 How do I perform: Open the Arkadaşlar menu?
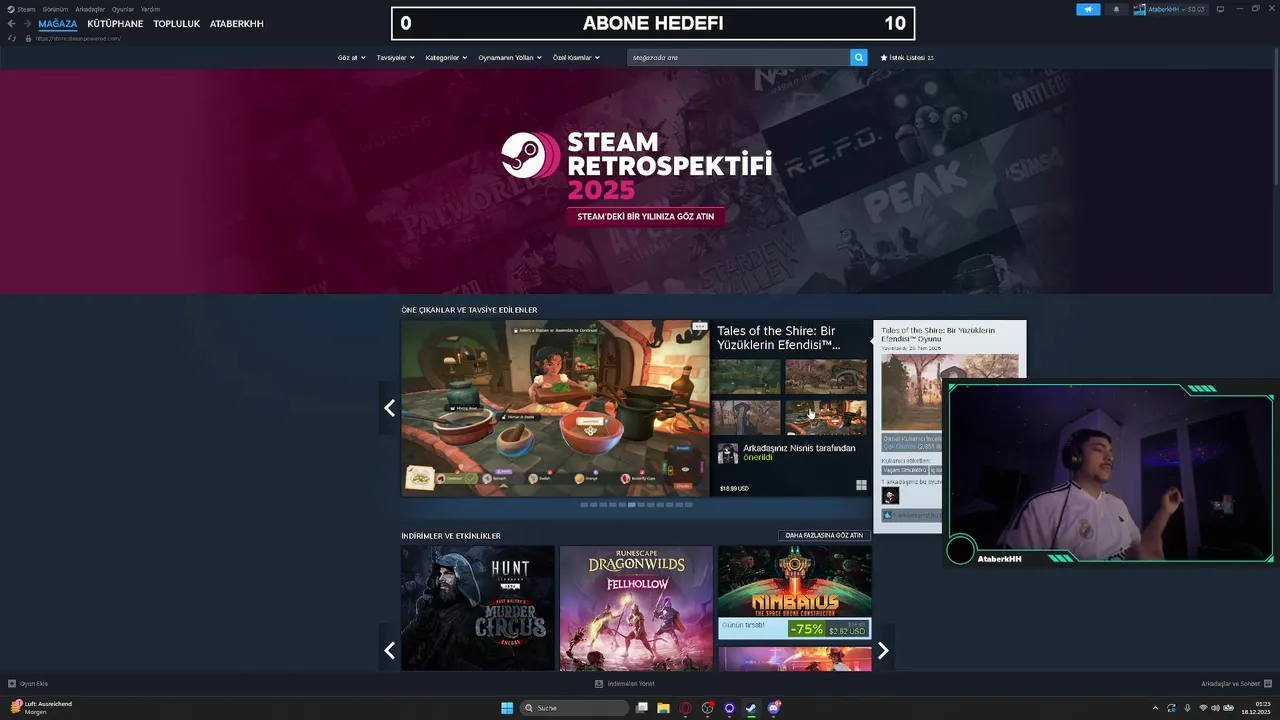pos(90,9)
